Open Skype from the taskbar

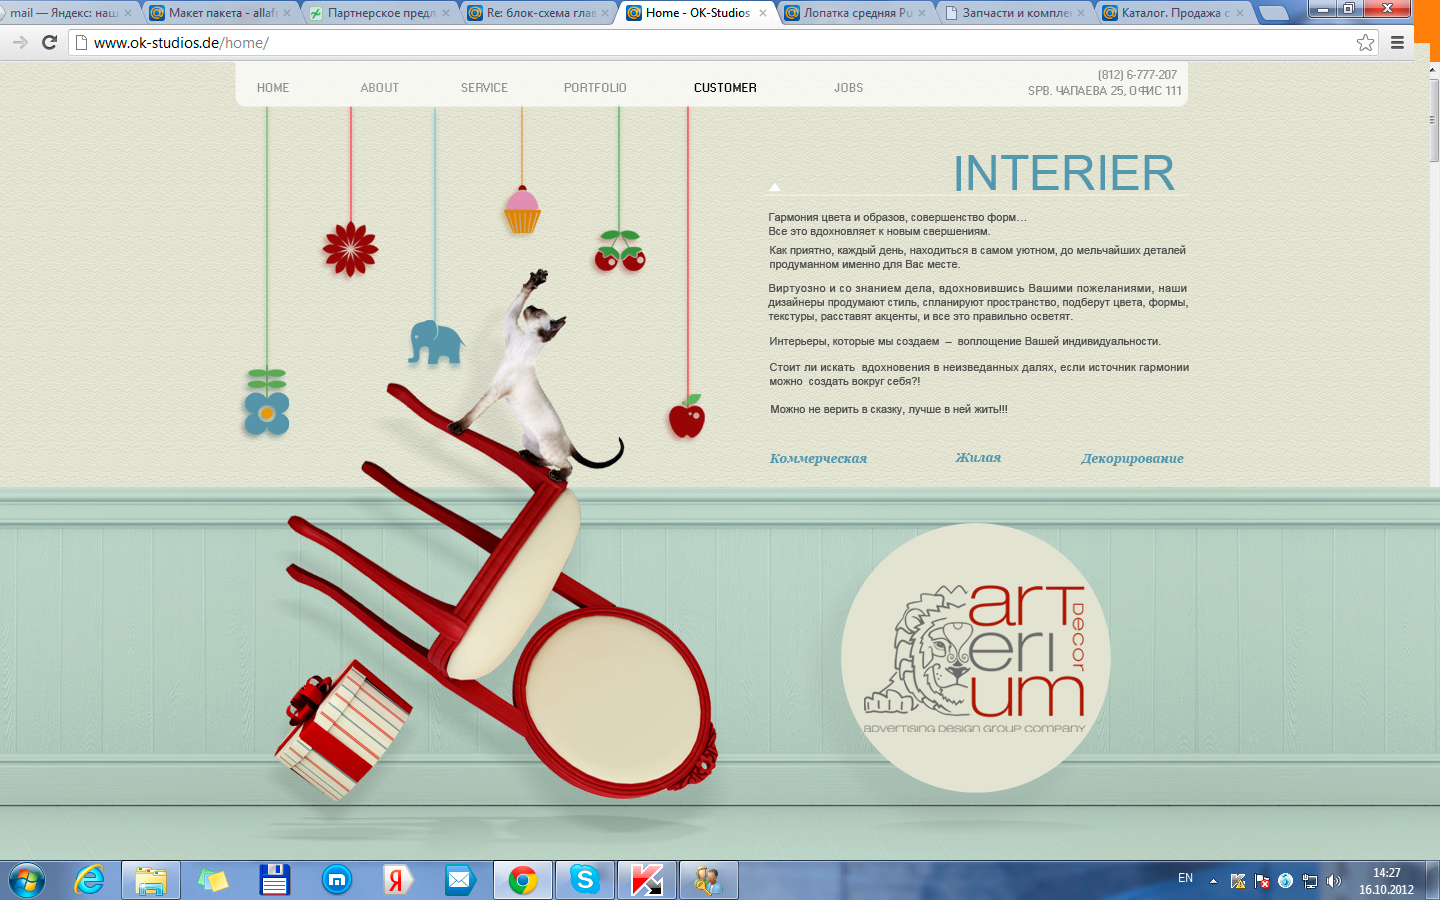coord(584,880)
